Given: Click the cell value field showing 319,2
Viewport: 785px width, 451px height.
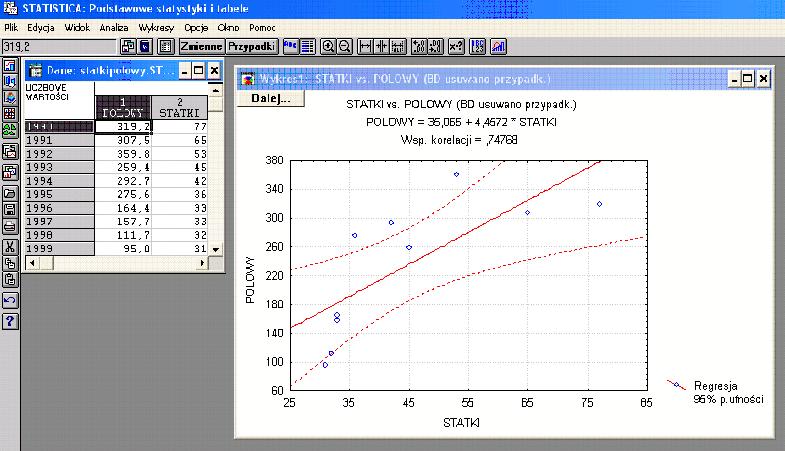Looking at the screenshot, I should [59, 47].
